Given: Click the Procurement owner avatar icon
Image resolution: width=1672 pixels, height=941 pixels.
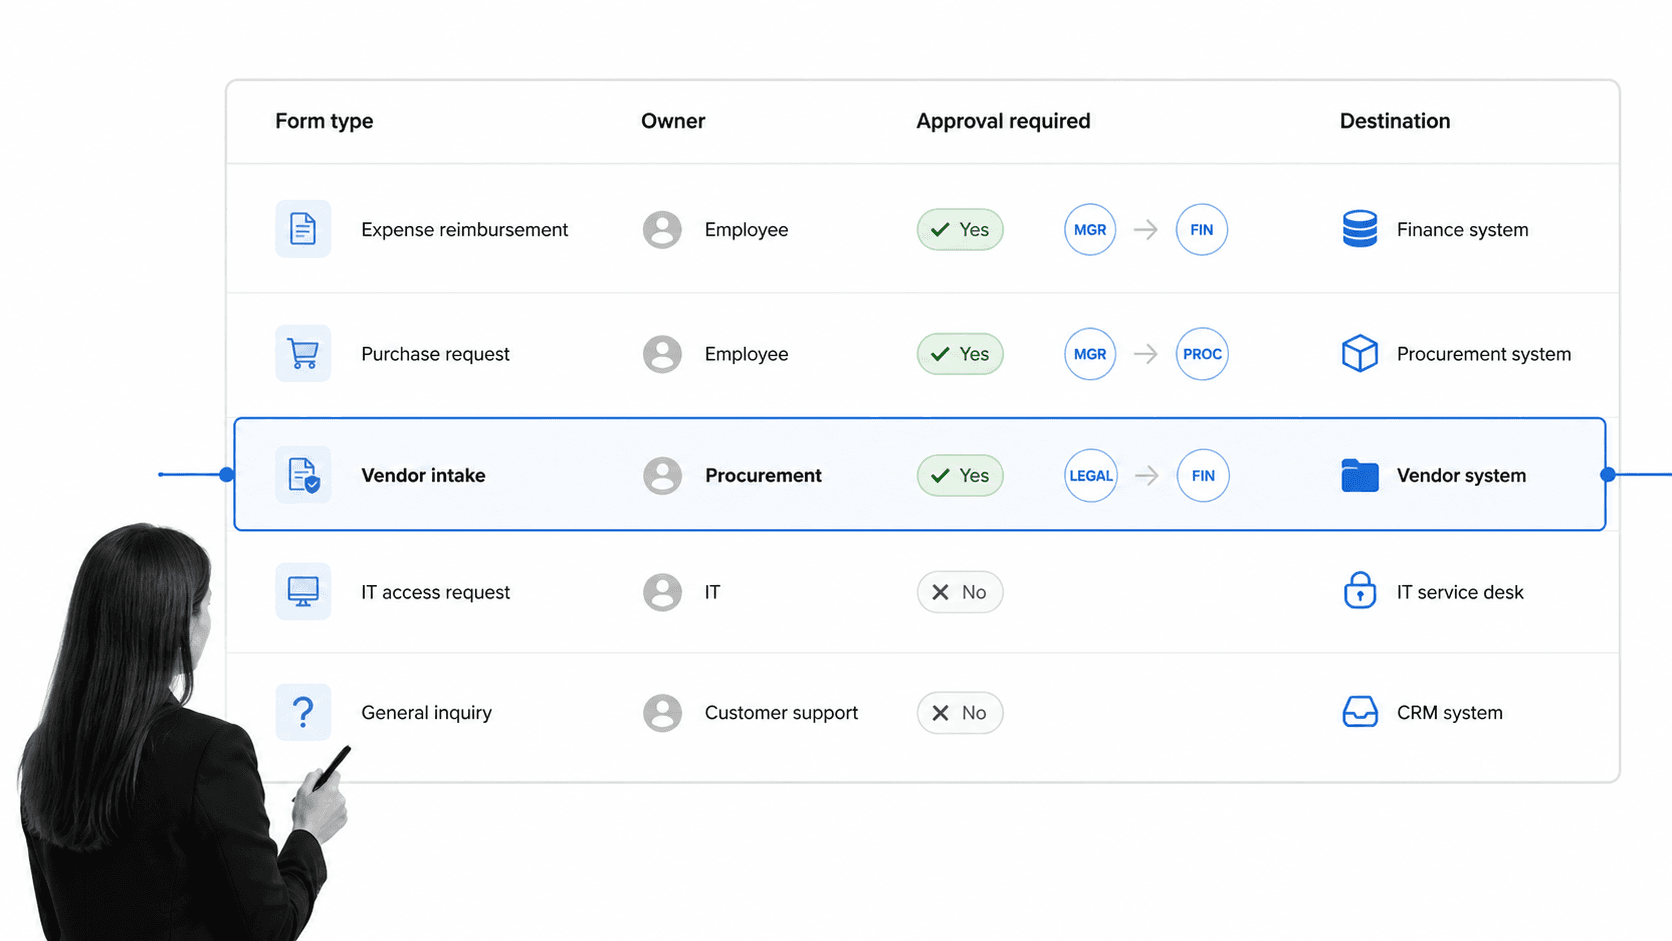Looking at the screenshot, I should [x=662, y=475].
